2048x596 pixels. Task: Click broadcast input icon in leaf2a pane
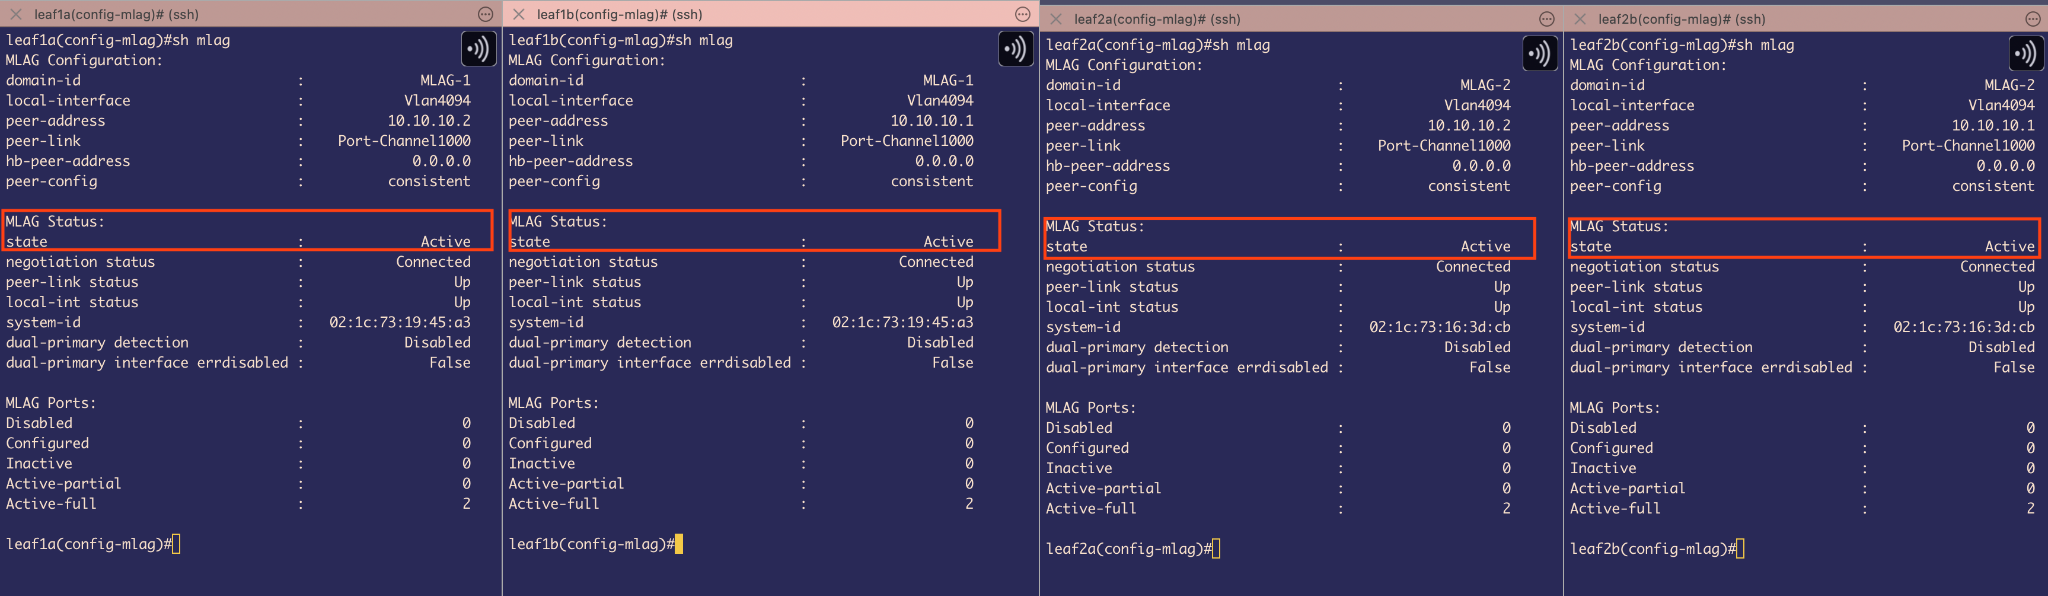pyautogui.click(x=1539, y=53)
